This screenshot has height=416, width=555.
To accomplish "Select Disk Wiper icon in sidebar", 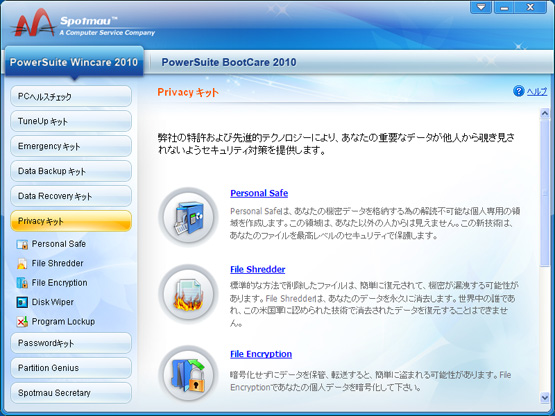I will pos(22,302).
